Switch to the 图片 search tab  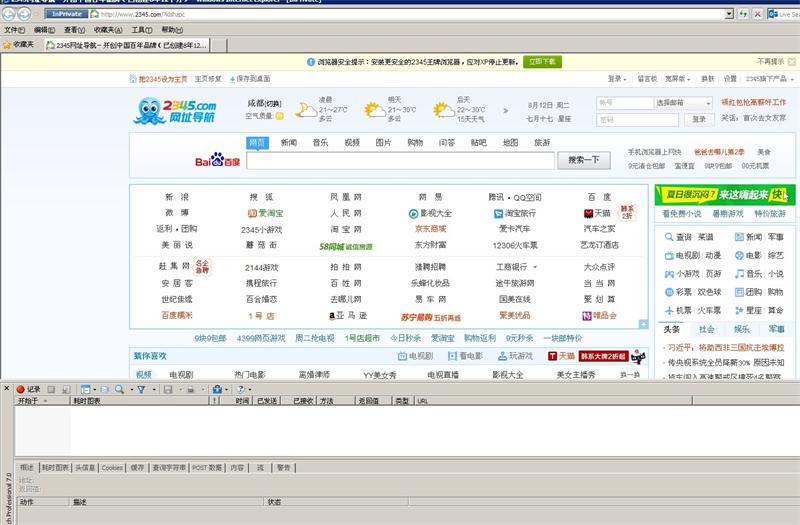[383, 142]
